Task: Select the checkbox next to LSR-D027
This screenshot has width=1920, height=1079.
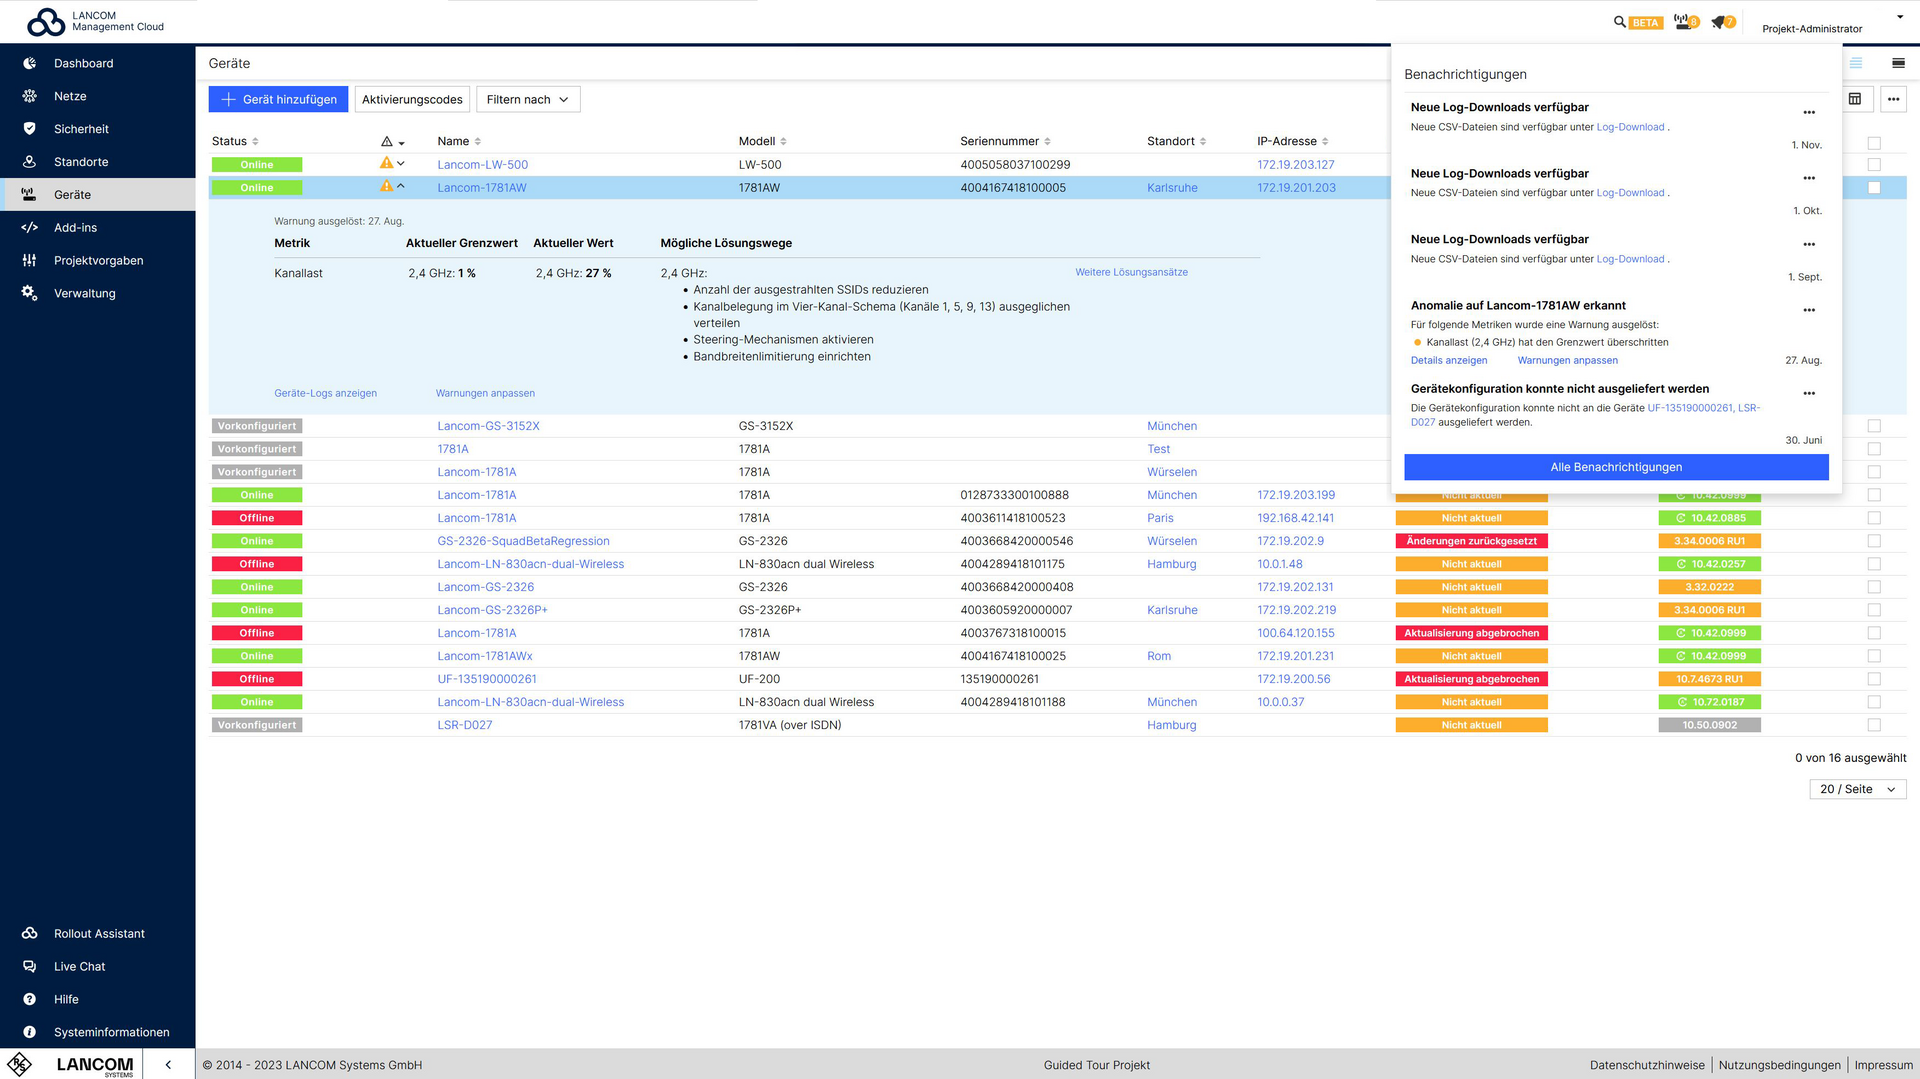Action: coord(1873,724)
